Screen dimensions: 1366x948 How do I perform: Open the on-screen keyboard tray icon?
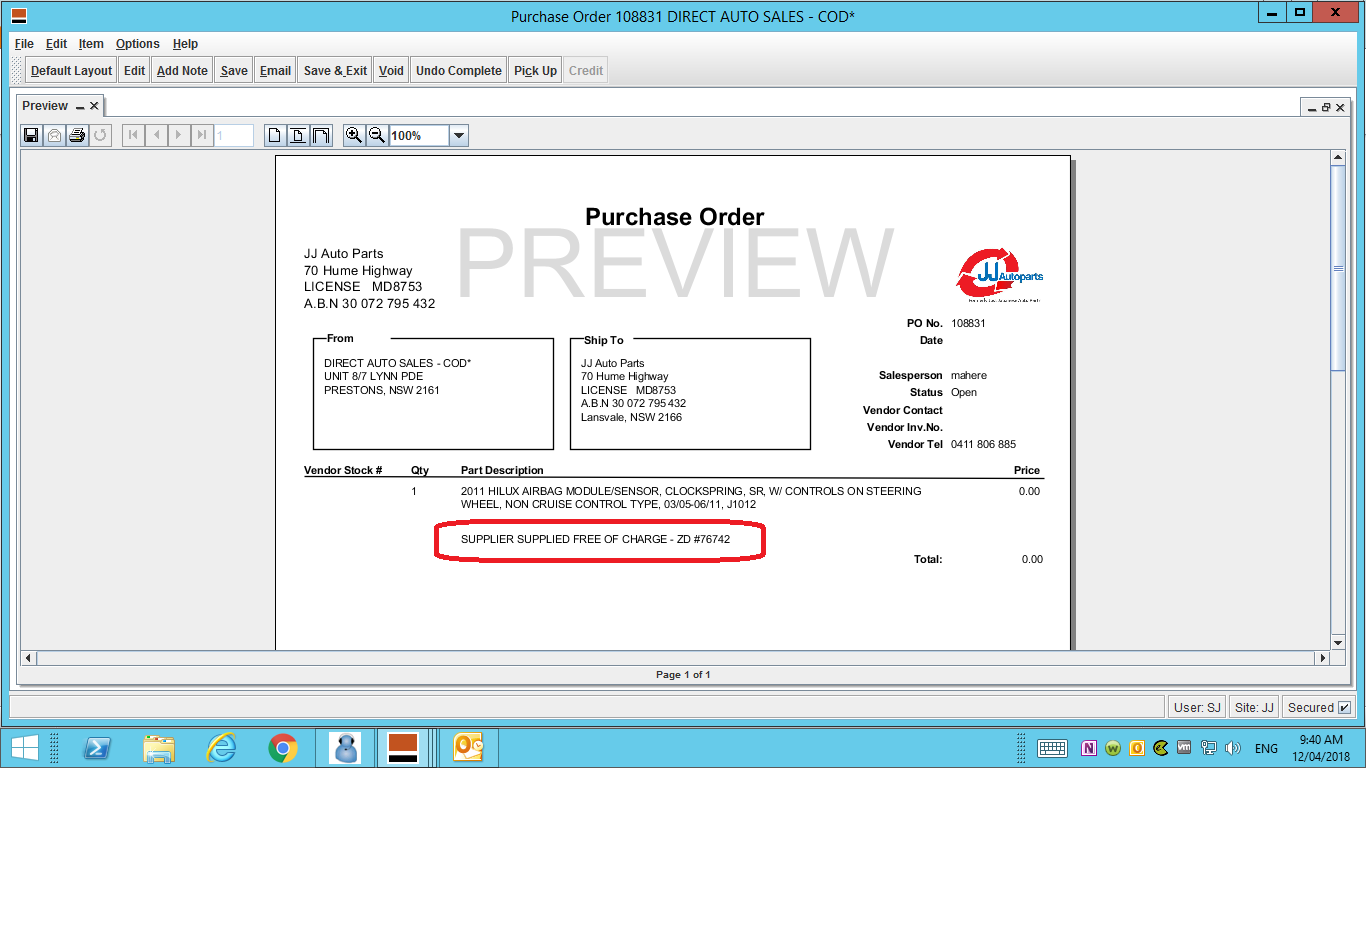[1052, 748]
